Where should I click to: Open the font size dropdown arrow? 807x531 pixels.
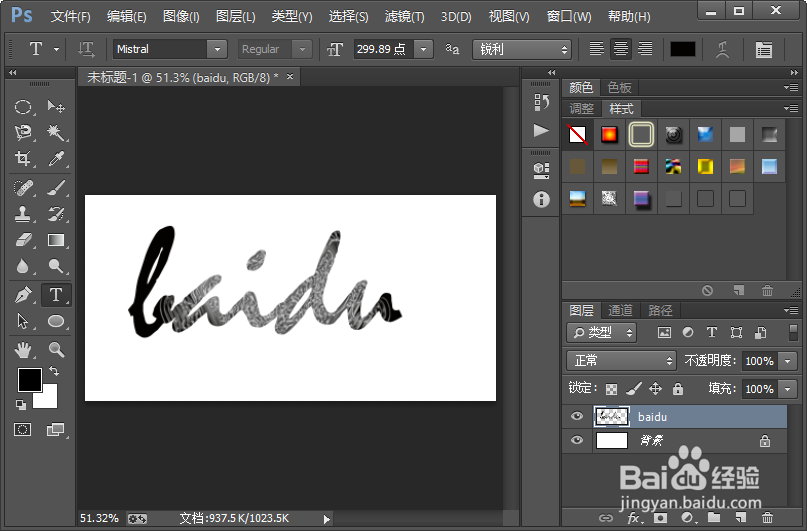[x=424, y=49]
